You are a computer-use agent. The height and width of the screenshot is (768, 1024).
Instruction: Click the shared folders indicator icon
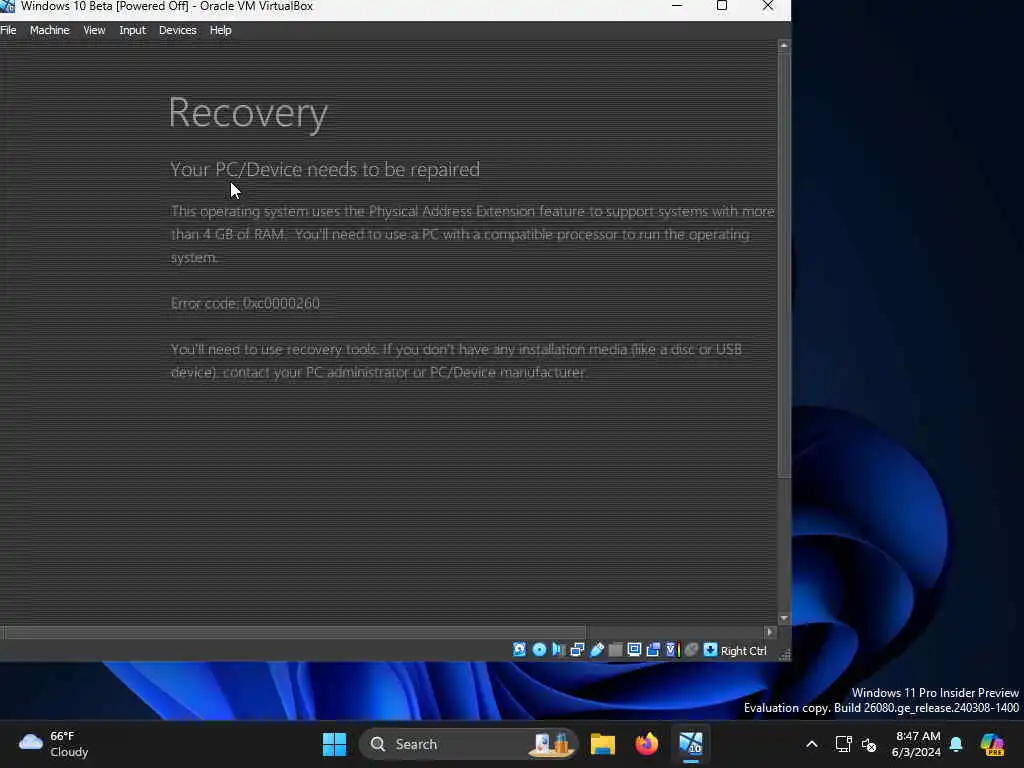615,649
